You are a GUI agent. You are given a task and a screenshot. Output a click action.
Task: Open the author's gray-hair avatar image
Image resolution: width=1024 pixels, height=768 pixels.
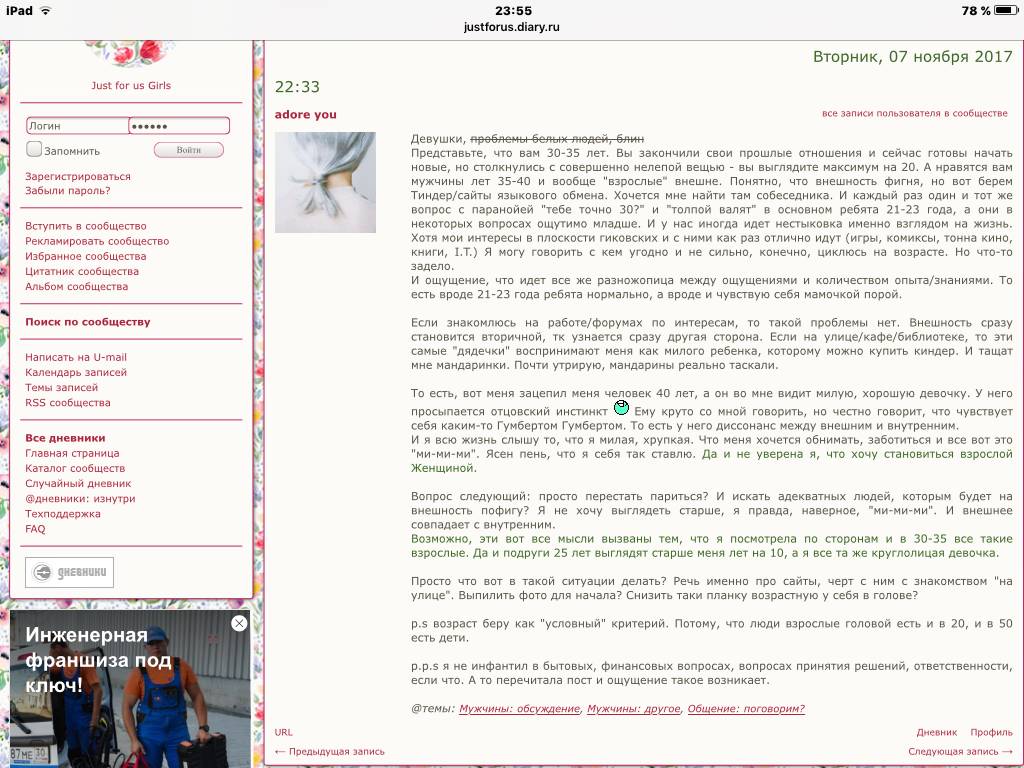click(x=325, y=182)
